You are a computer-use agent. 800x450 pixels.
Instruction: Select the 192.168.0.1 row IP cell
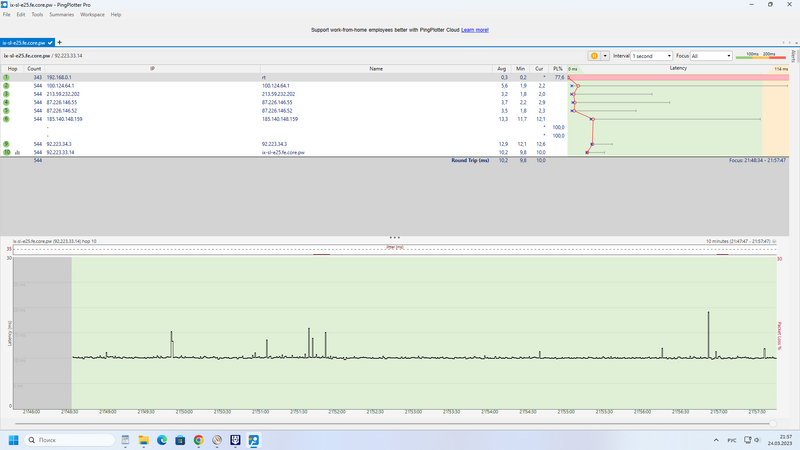coord(59,78)
